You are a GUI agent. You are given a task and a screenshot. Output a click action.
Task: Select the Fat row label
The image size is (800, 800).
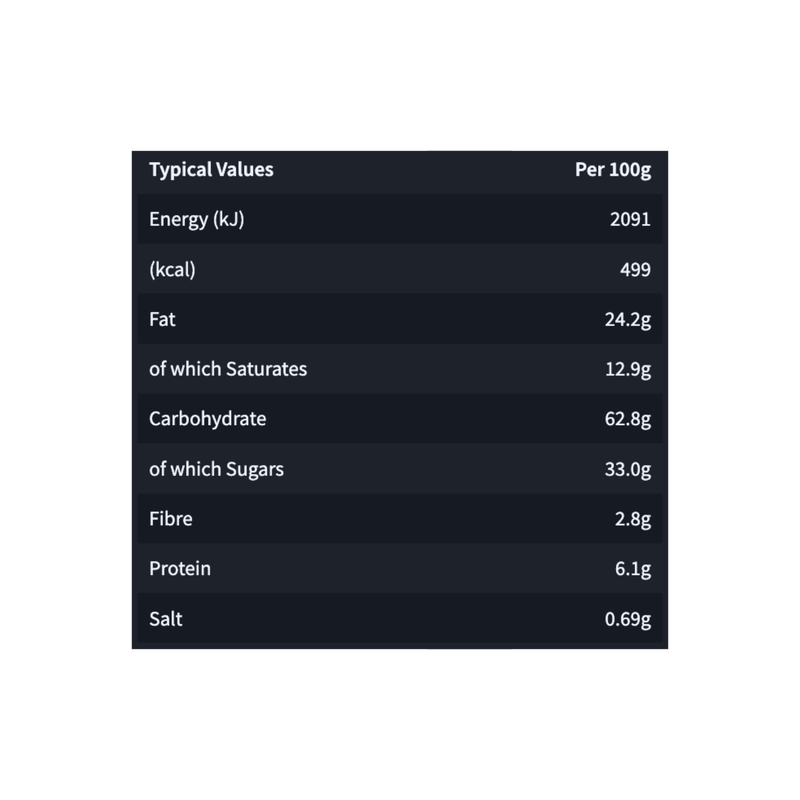pos(162,319)
